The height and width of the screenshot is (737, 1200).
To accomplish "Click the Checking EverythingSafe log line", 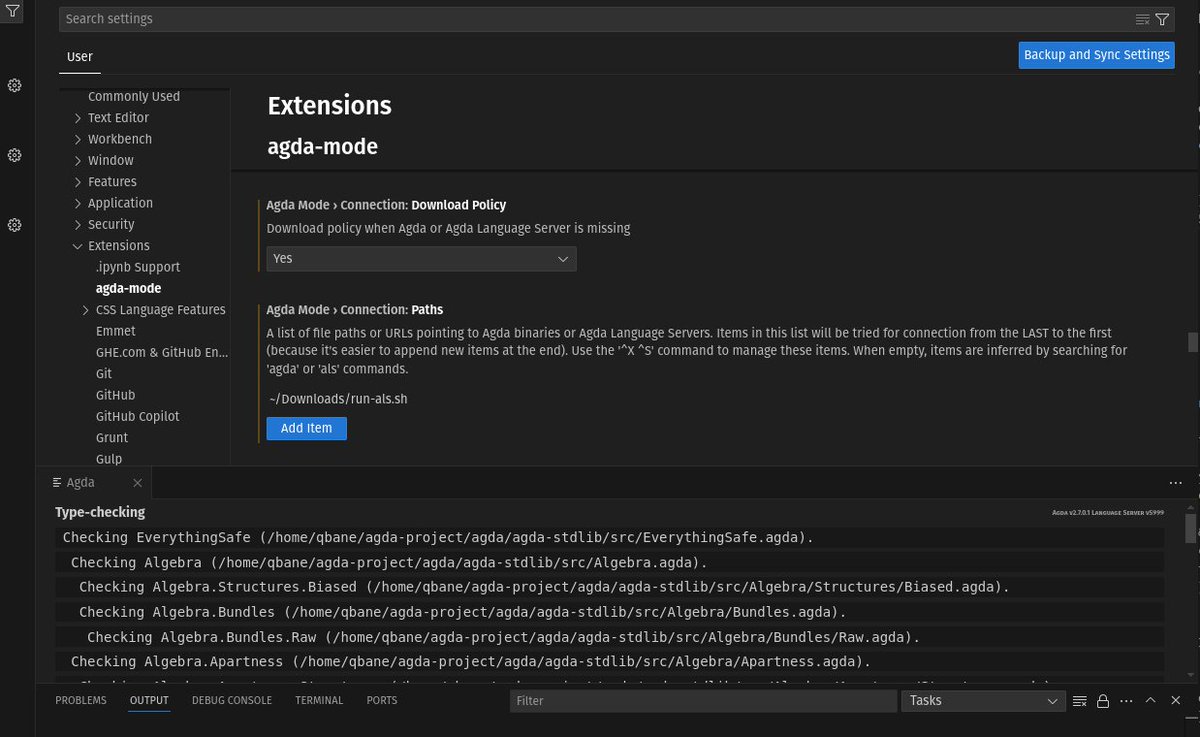I will 610,537.
